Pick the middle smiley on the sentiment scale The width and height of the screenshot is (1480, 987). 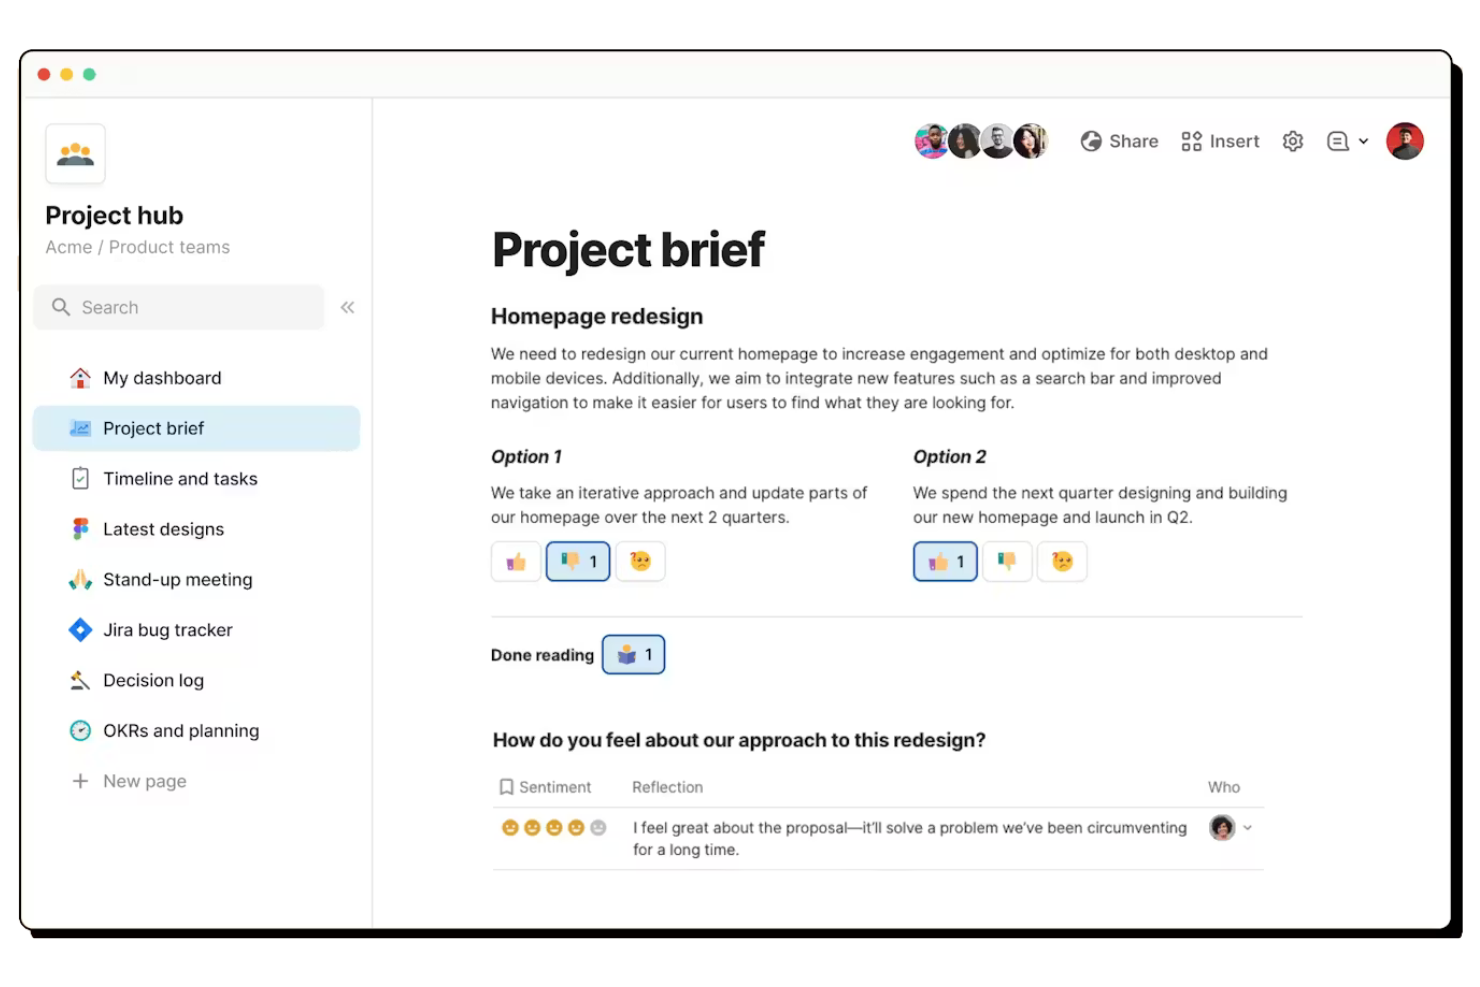[x=553, y=828]
